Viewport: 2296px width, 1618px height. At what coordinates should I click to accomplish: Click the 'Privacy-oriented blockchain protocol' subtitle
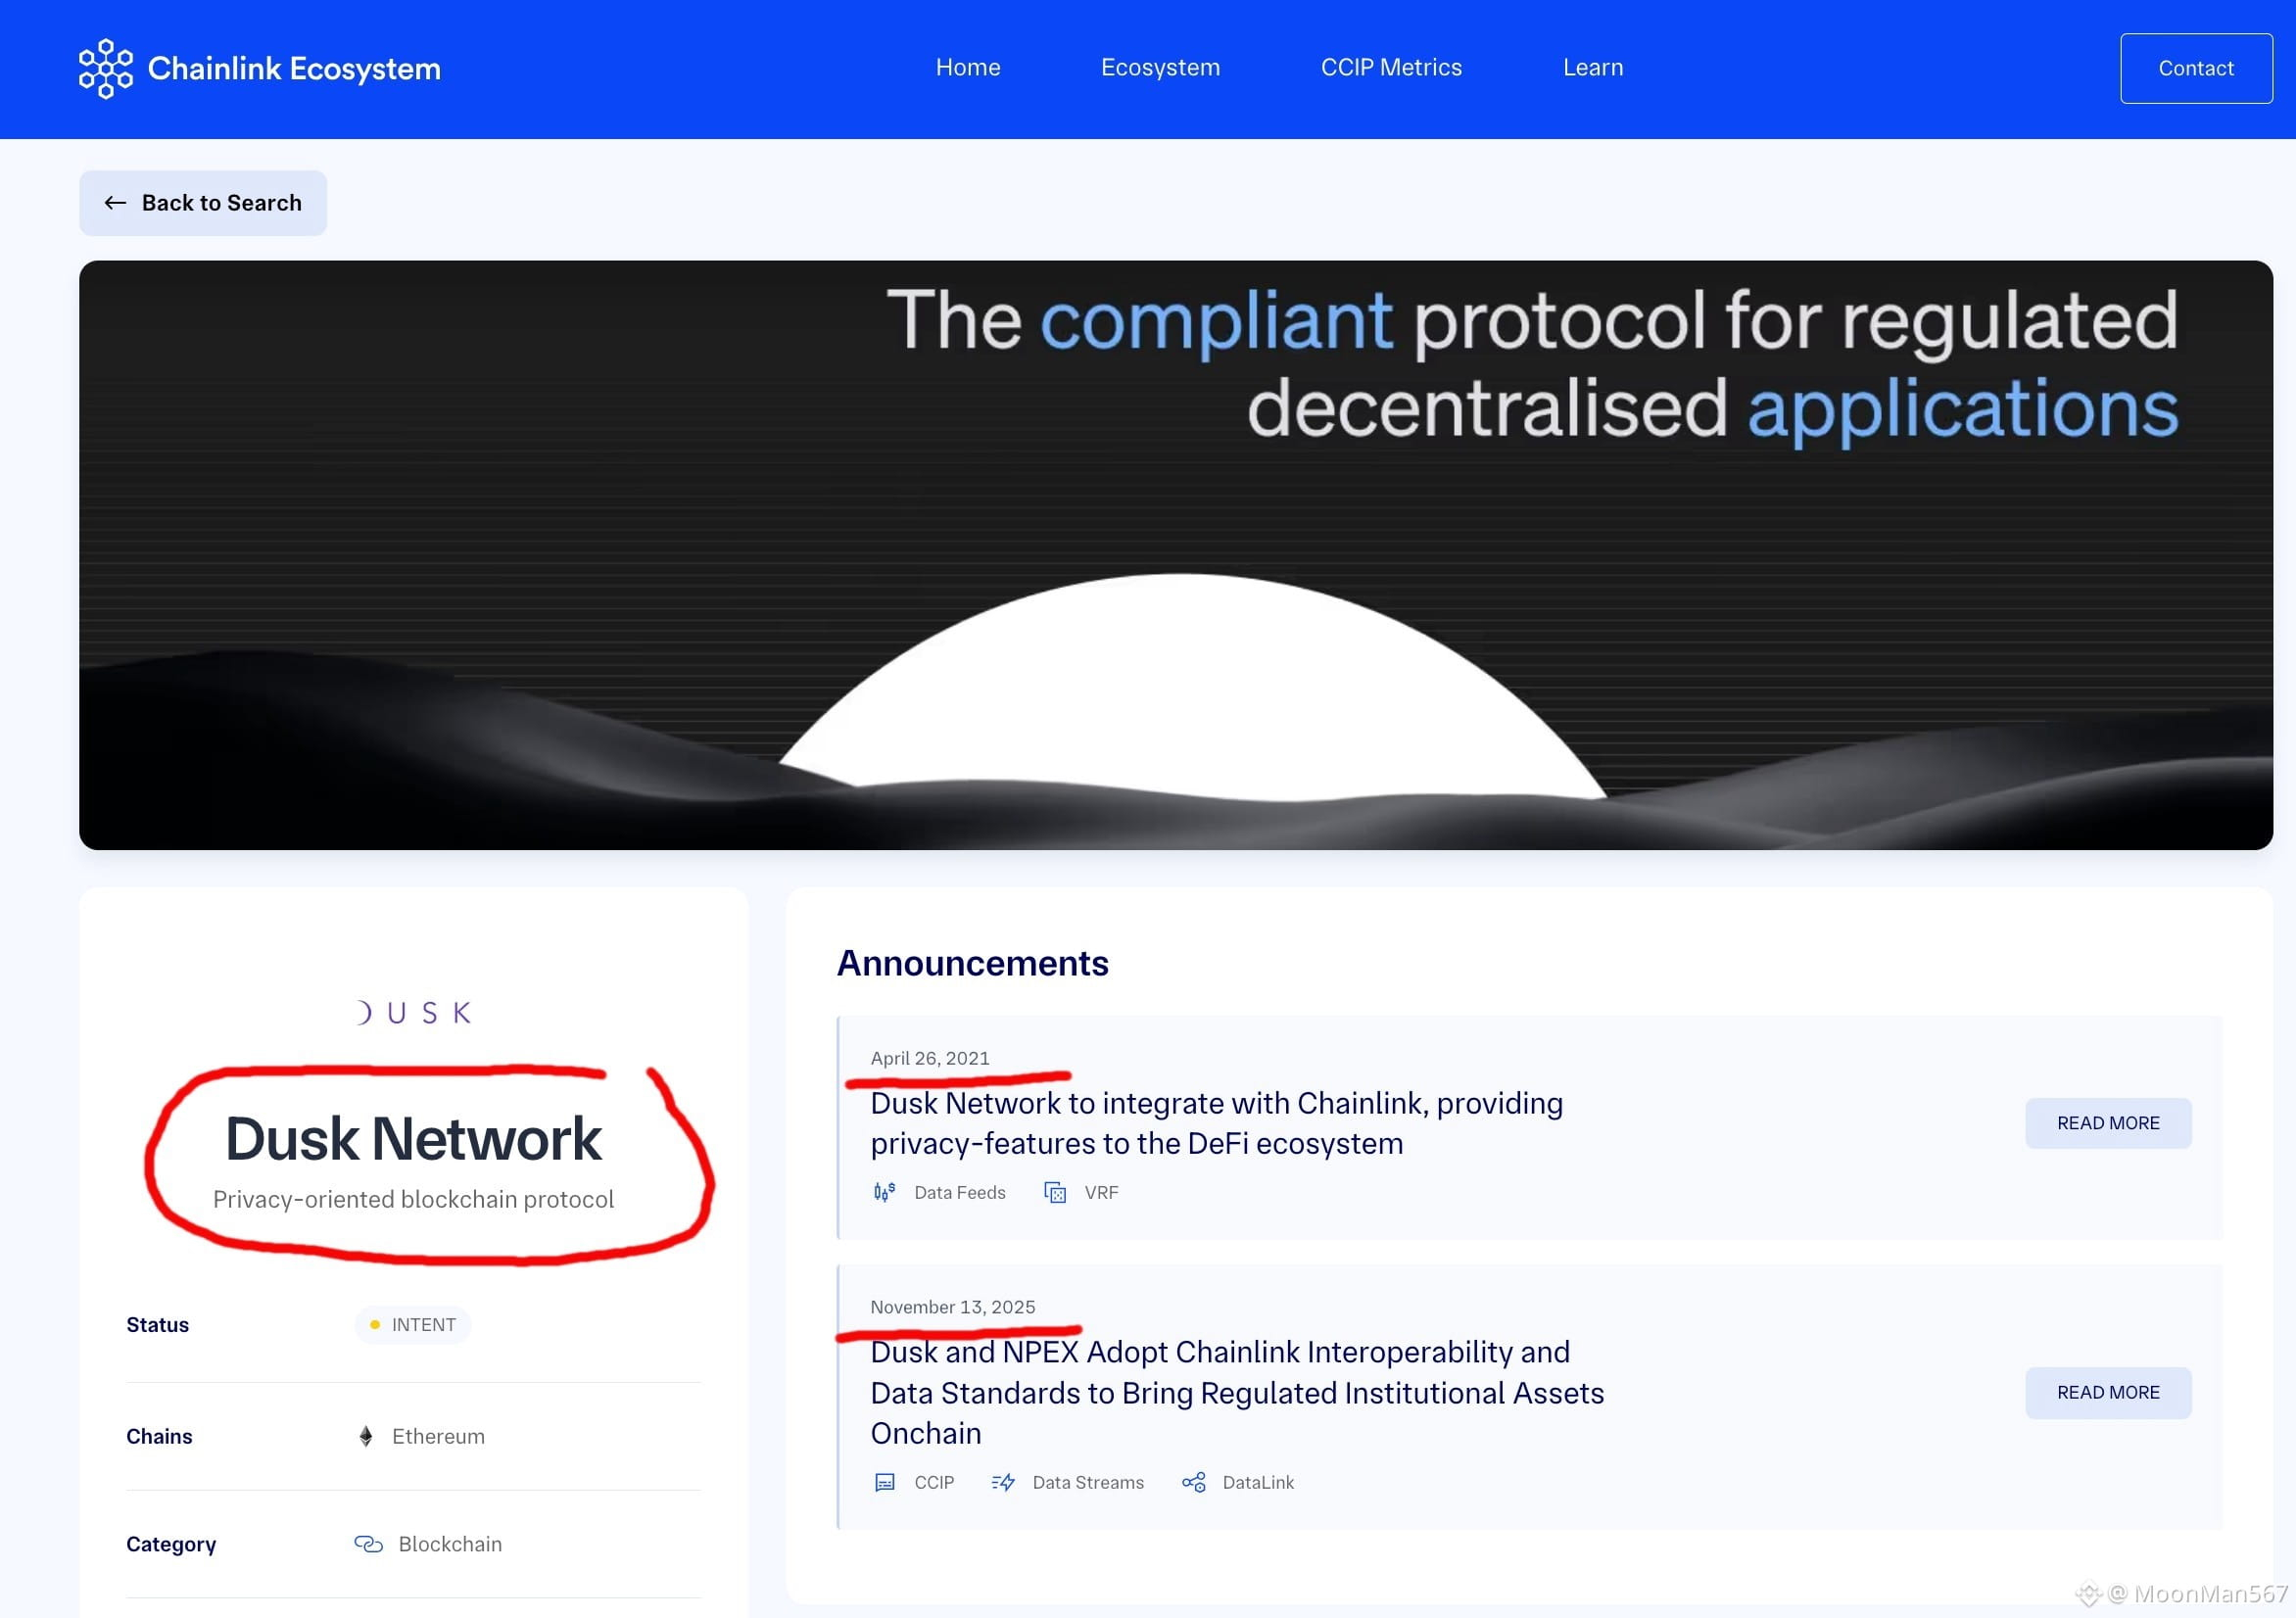click(413, 1199)
